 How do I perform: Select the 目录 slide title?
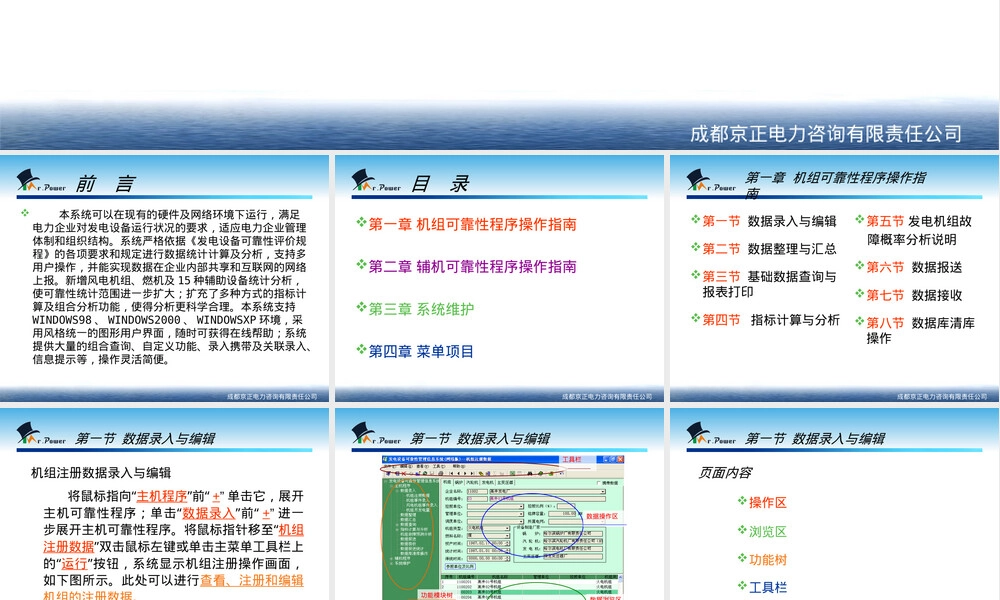440,184
